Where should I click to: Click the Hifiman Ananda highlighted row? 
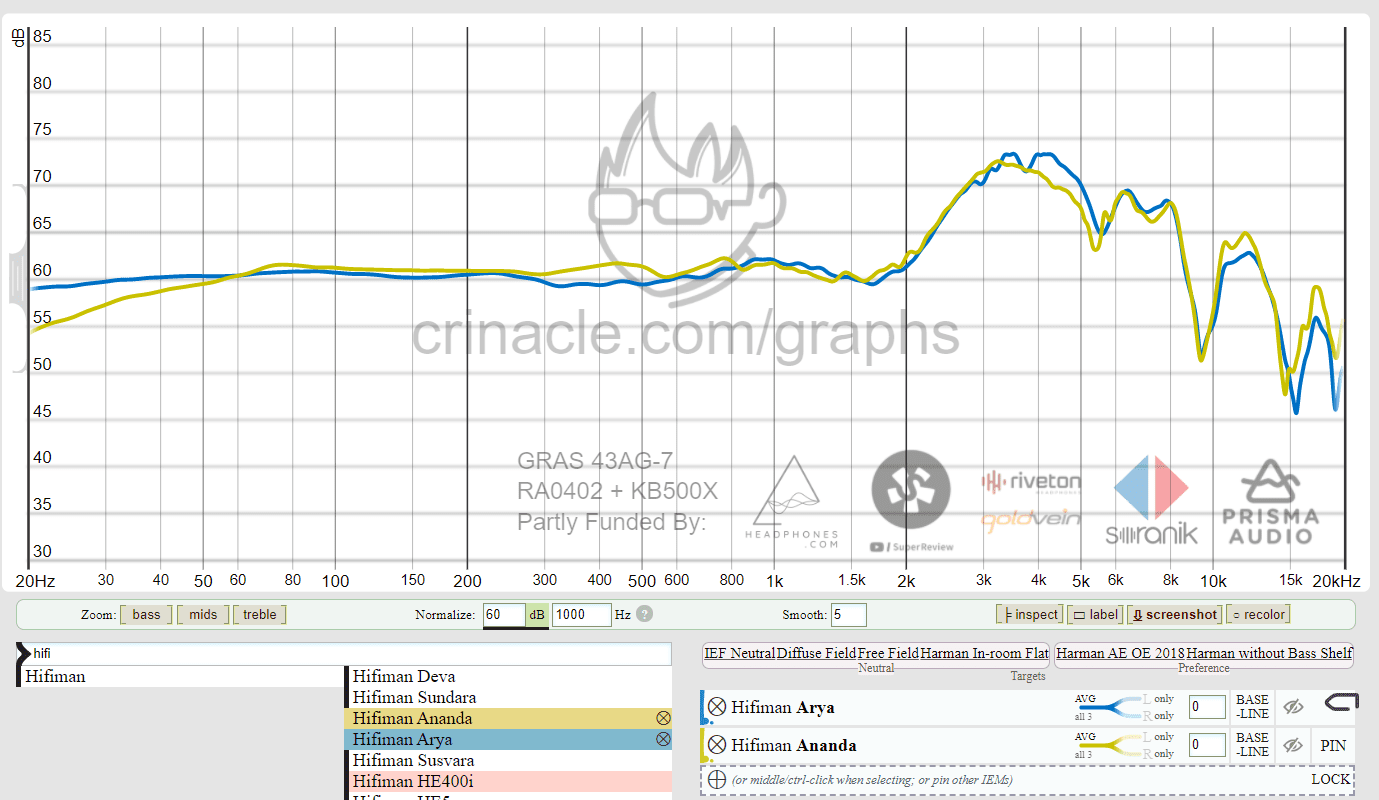coord(509,718)
